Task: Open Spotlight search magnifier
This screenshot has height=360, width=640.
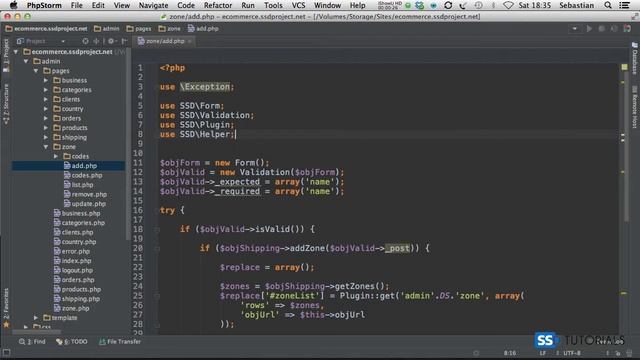Action: click(608, 5)
